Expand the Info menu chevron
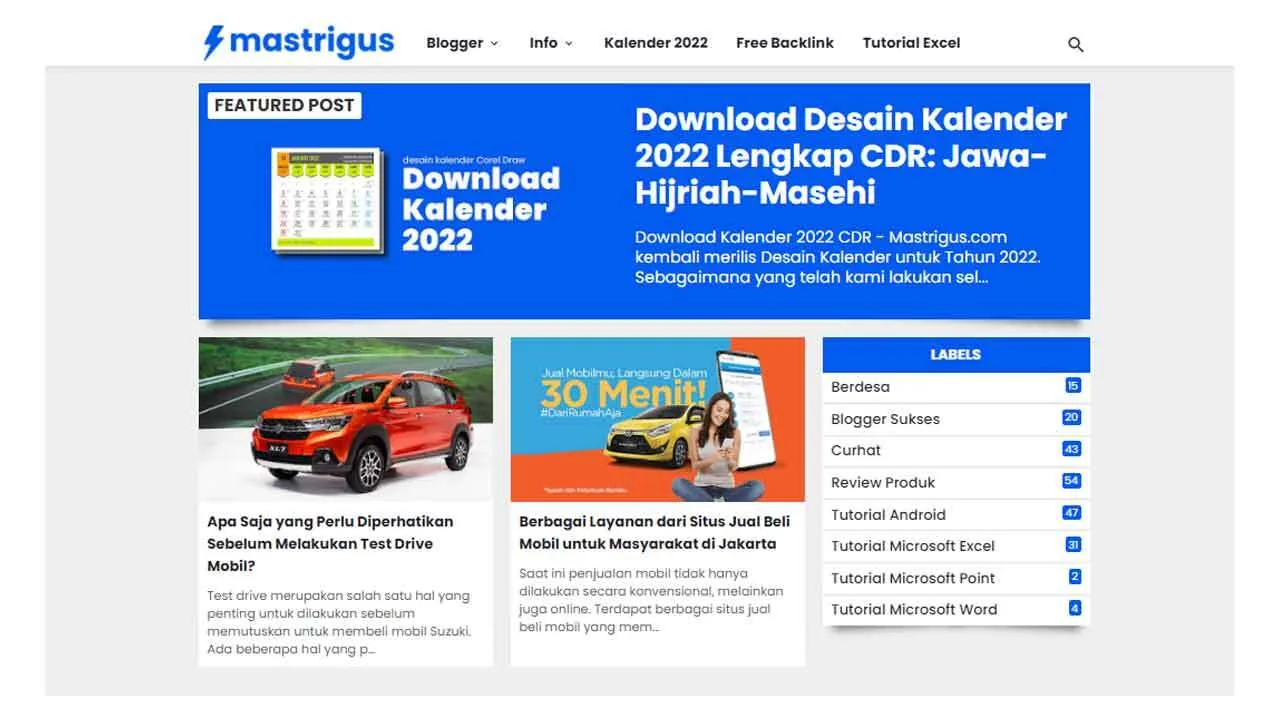This screenshot has height=720, width=1280. tap(569, 43)
